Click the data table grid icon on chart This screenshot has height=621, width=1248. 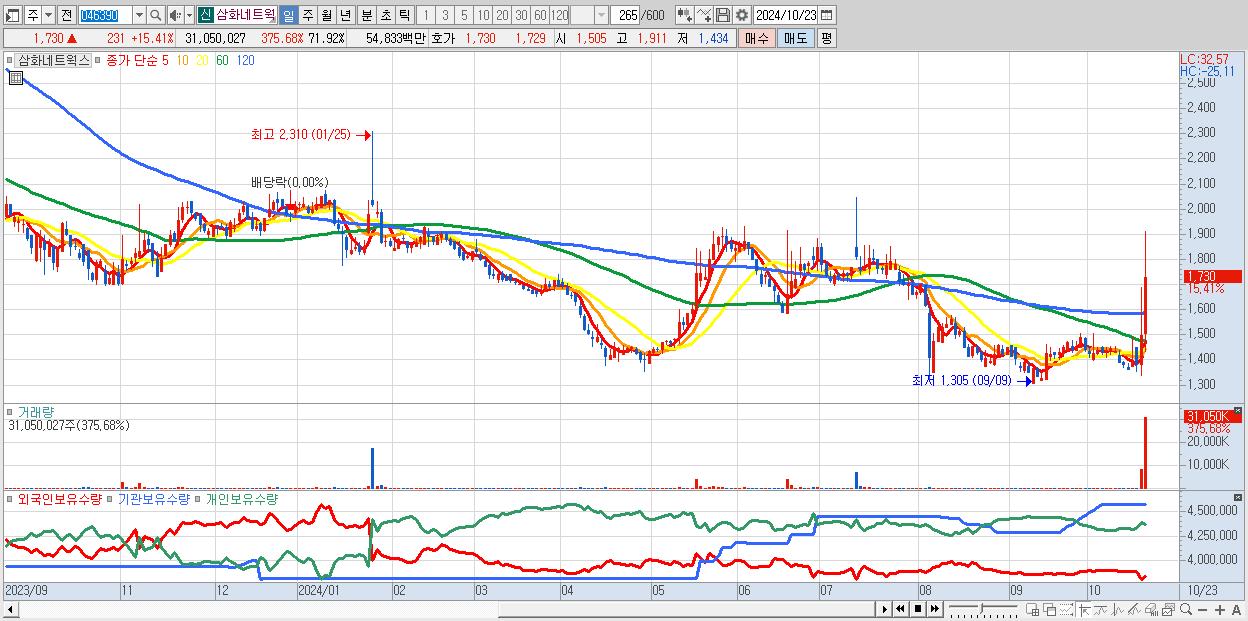point(15,77)
